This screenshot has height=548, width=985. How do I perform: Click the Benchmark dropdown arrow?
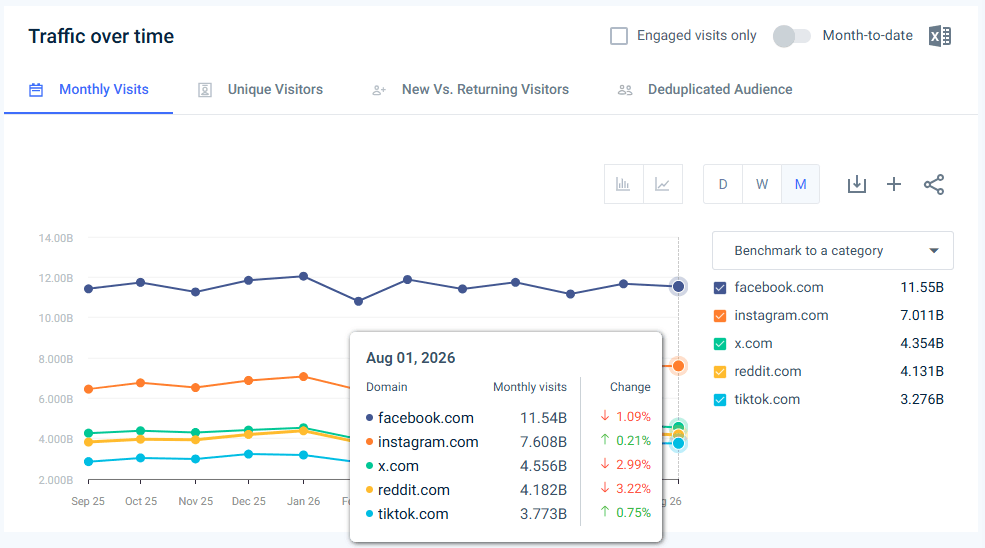933,250
